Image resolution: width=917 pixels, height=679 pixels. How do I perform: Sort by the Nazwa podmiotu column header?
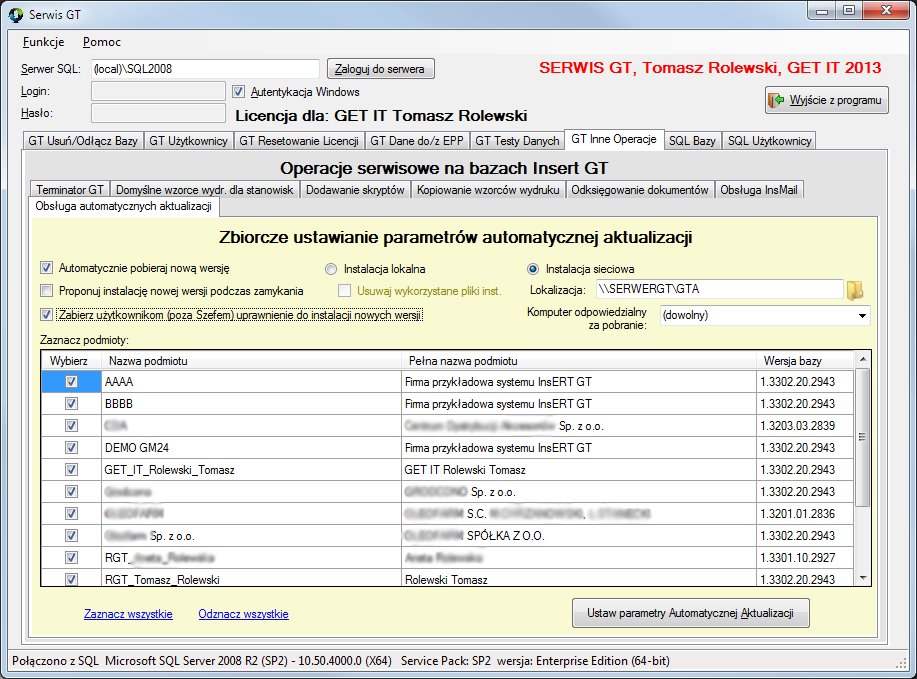(x=251, y=361)
